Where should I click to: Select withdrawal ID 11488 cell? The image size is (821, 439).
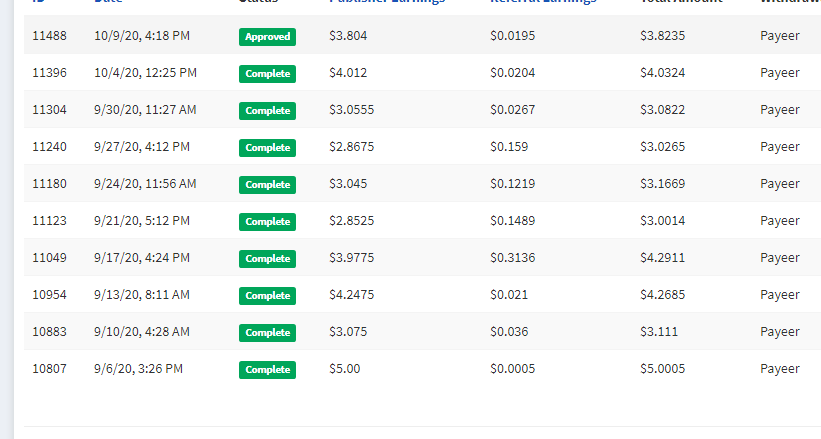pos(49,36)
